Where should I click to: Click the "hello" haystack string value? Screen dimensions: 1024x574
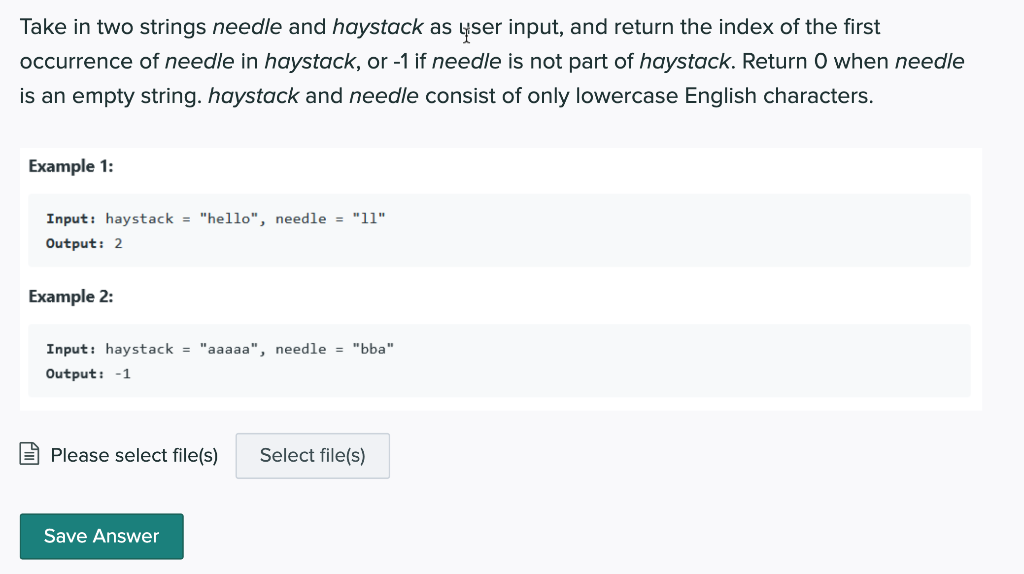point(228,219)
